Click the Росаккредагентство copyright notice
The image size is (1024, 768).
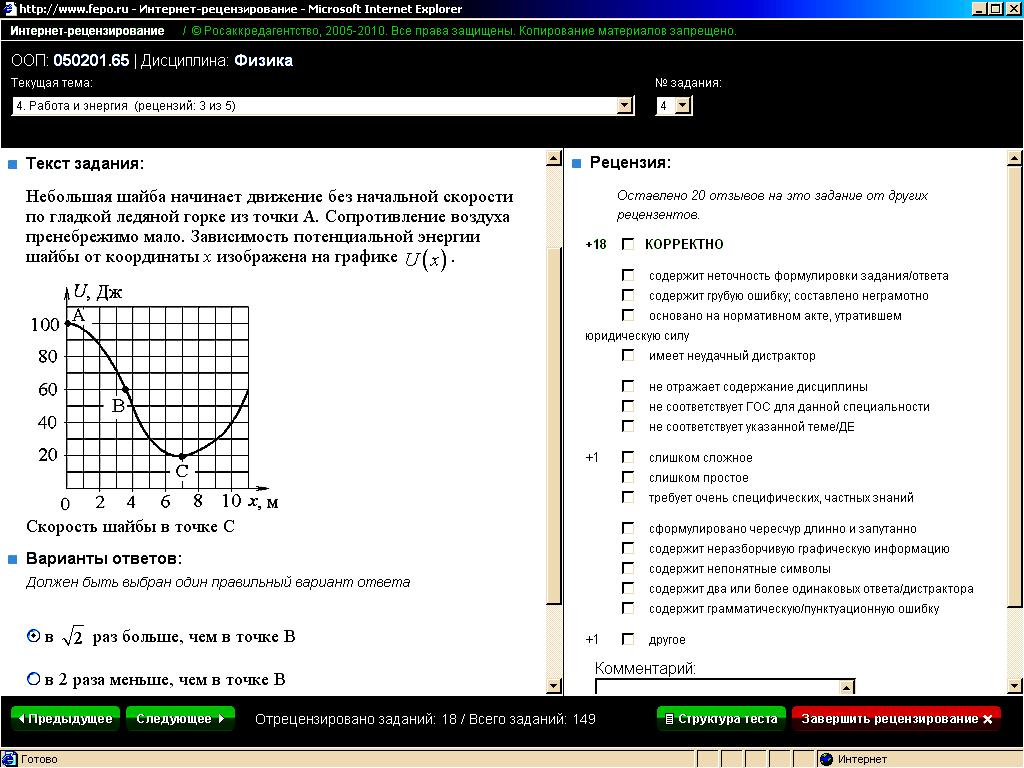464,31
